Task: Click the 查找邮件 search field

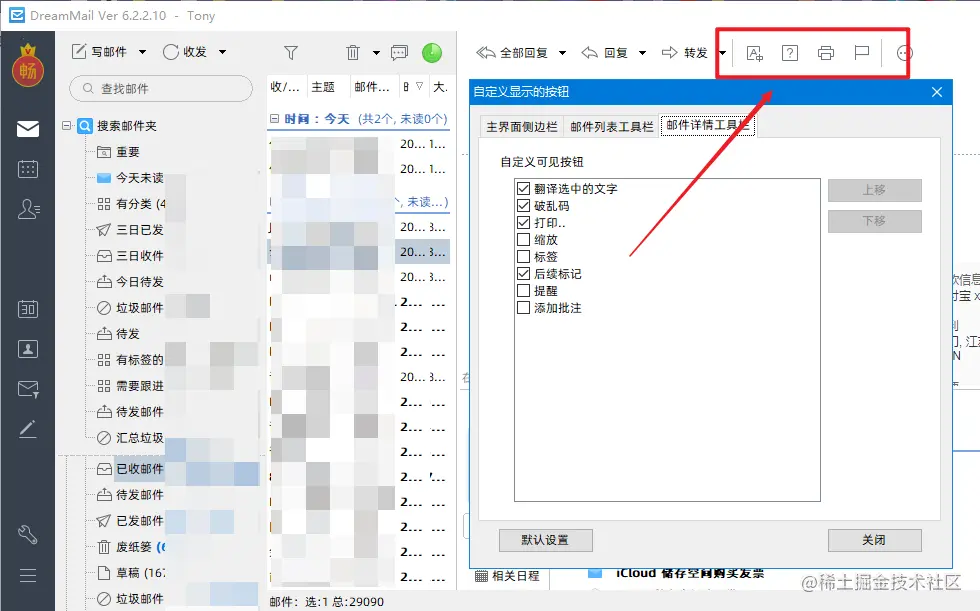Action: 161,89
